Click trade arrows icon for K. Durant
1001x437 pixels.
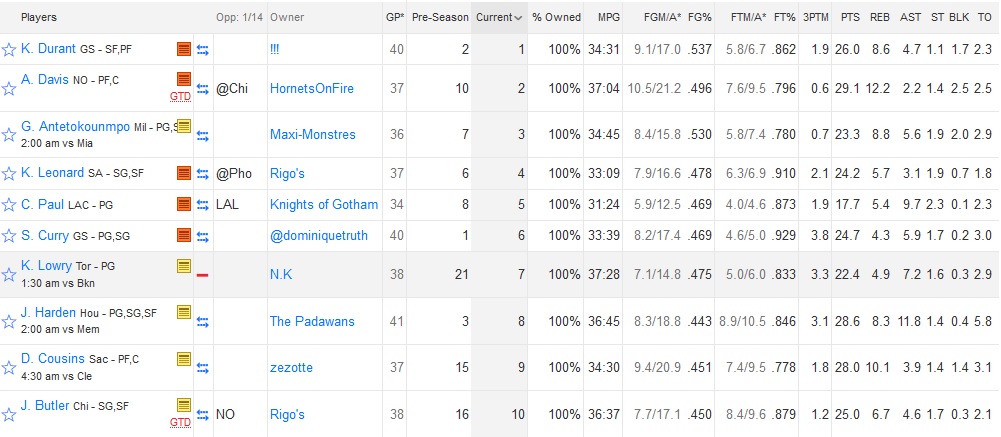tap(203, 50)
